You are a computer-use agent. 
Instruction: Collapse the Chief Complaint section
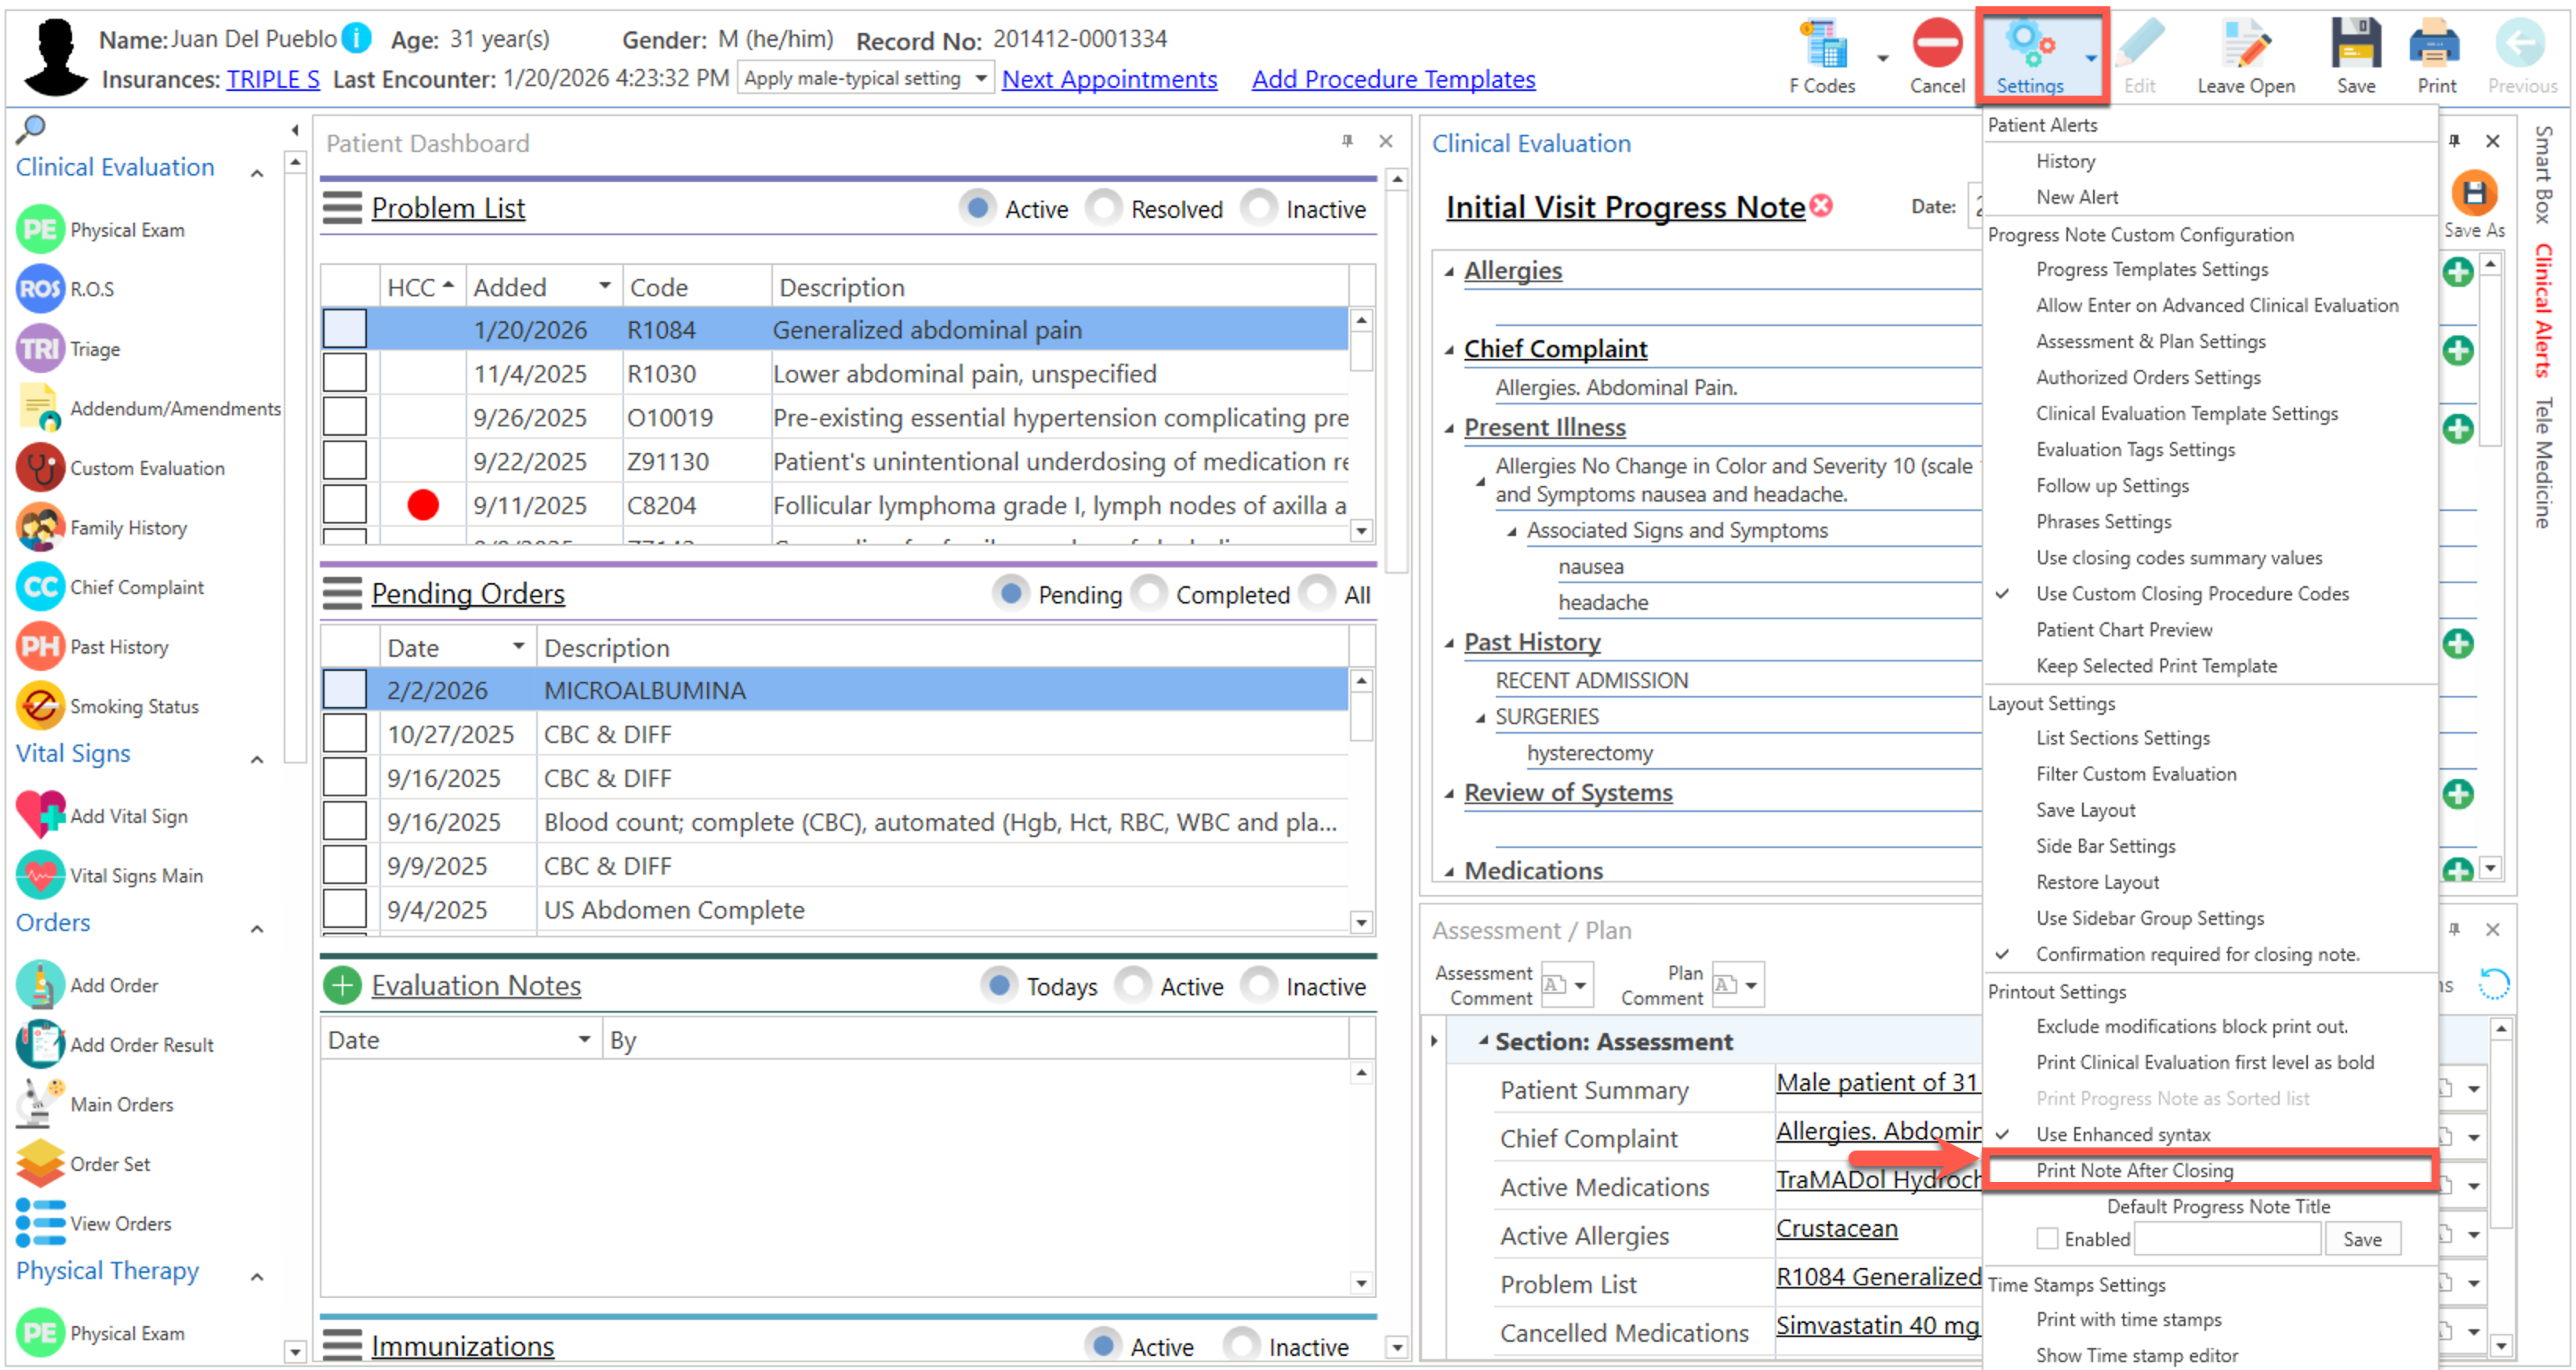point(1449,349)
